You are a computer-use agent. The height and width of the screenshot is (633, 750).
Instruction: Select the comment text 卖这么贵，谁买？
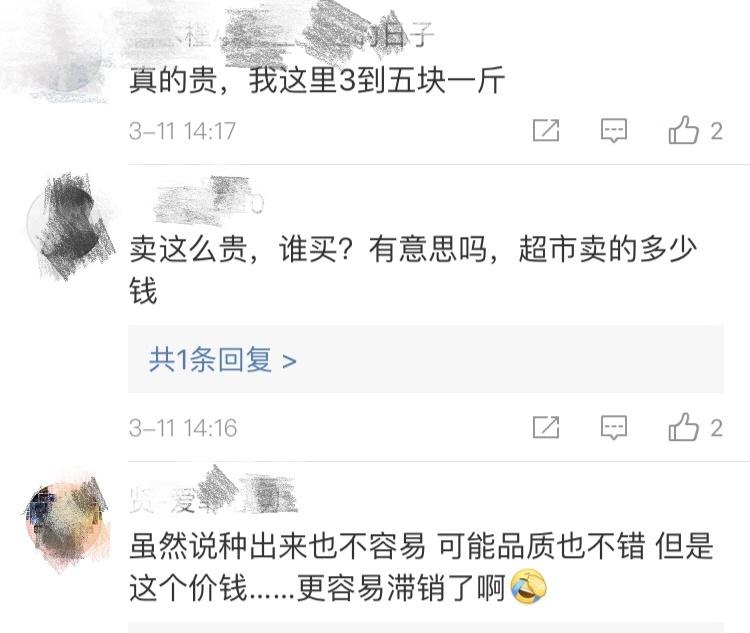[x=241, y=249]
